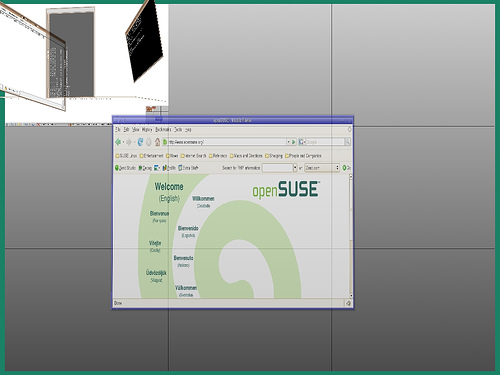
Task: Reload the page with the blue refresh icon
Action: pyautogui.click(x=140, y=142)
